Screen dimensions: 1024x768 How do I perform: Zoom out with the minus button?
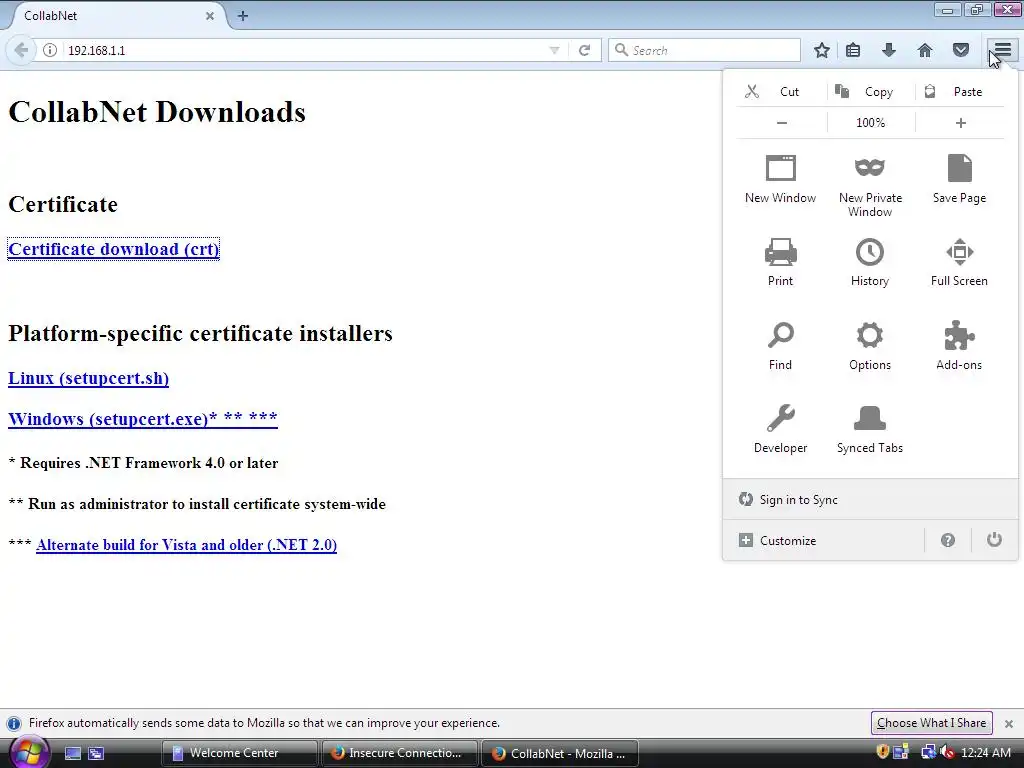[781, 123]
